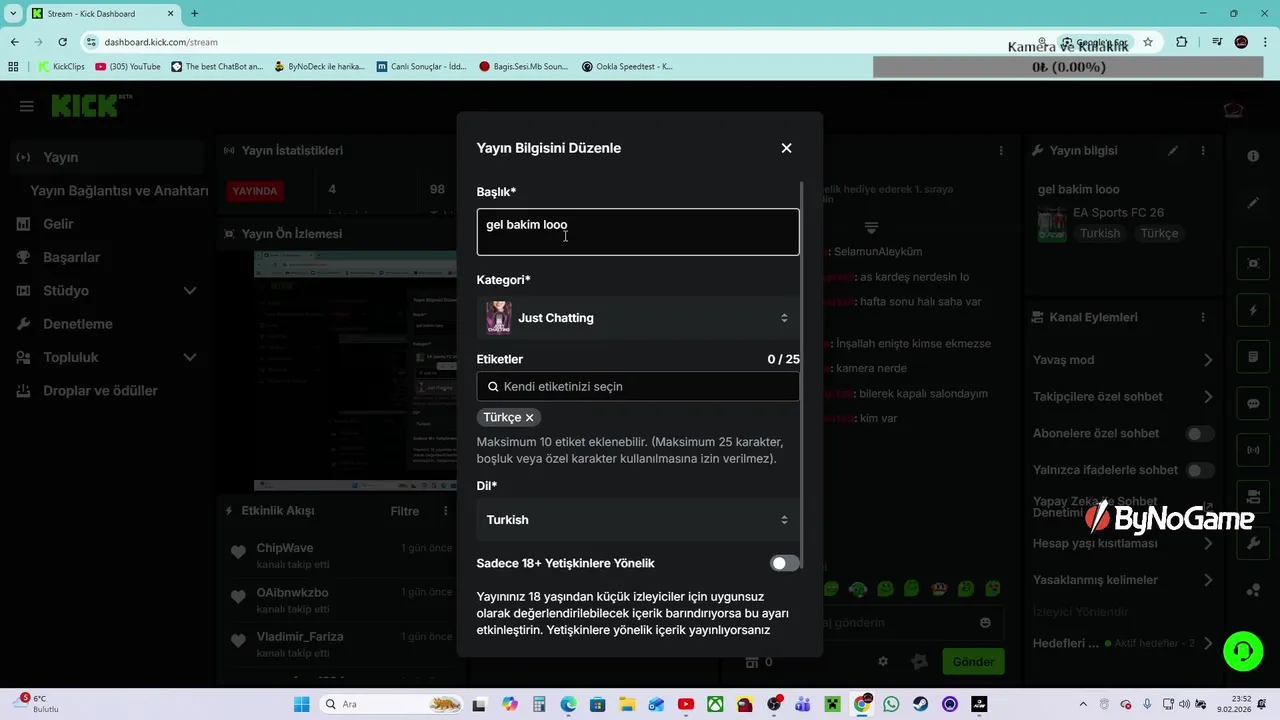1280x720 pixels.
Task: Open the green headset support button
Action: (1243, 651)
